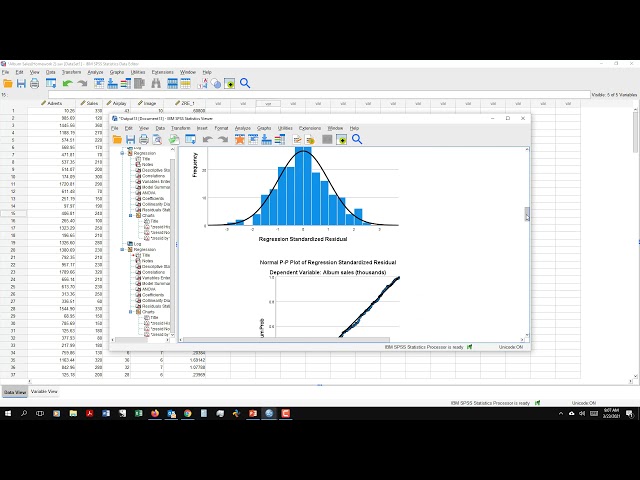Click the Viewer vertical scrollbar thumb
This screenshot has height=480, width=640.
527,213
